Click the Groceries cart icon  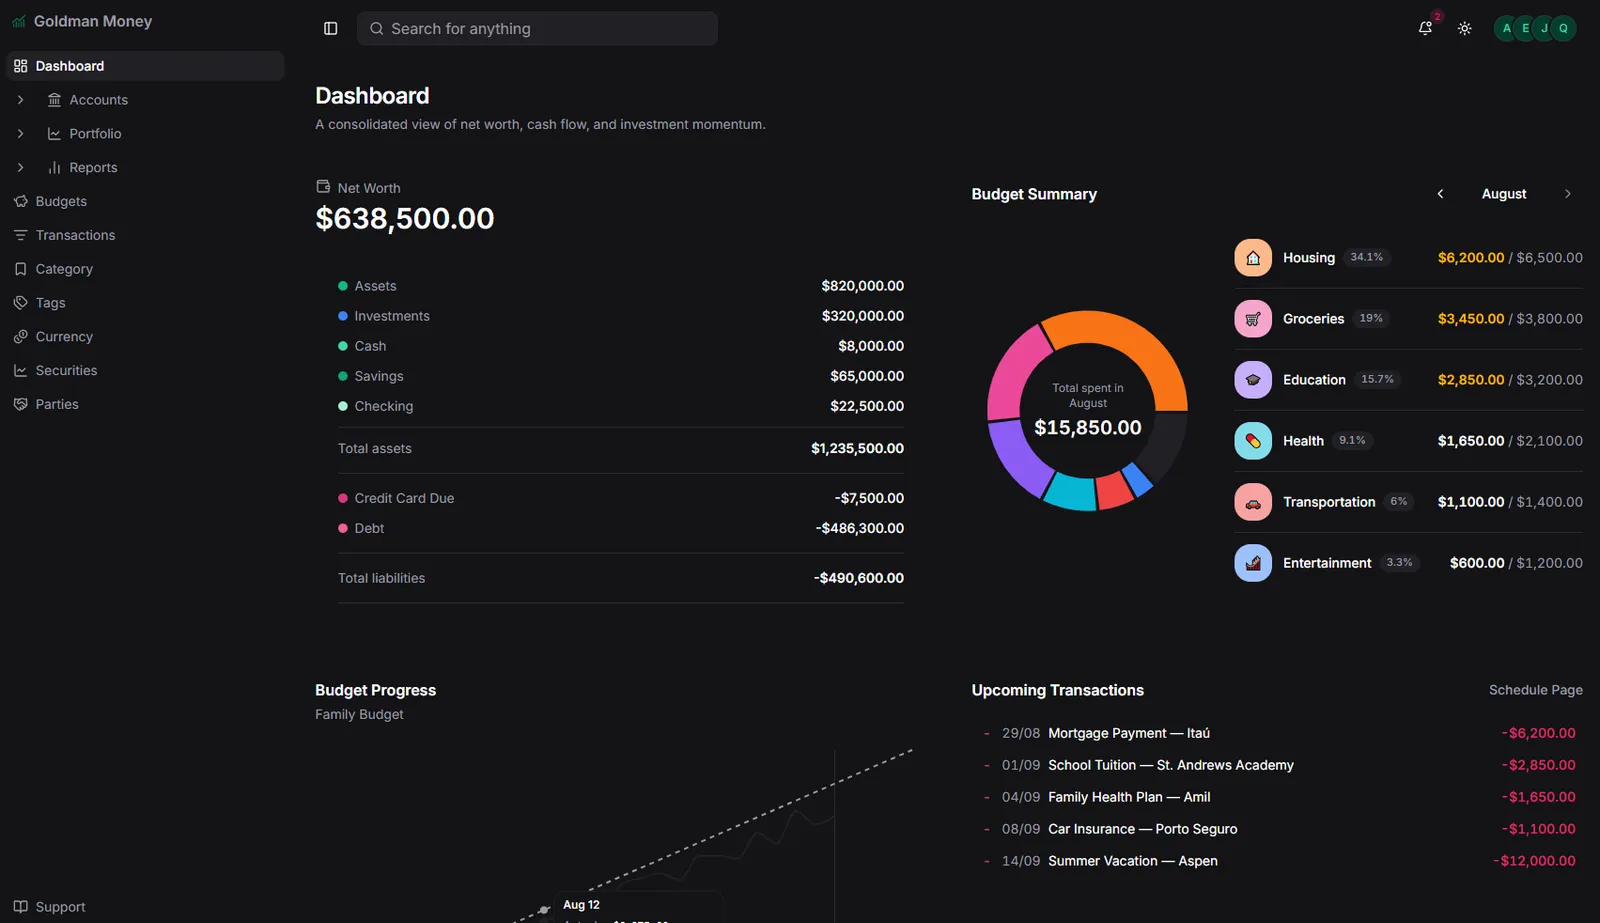point(1253,319)
